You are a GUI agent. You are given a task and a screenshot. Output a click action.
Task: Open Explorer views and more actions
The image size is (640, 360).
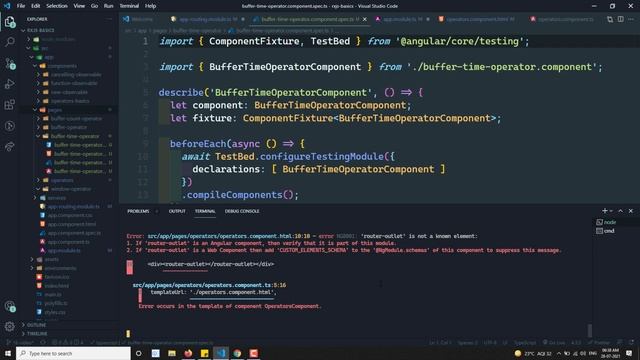pos(109,19)
